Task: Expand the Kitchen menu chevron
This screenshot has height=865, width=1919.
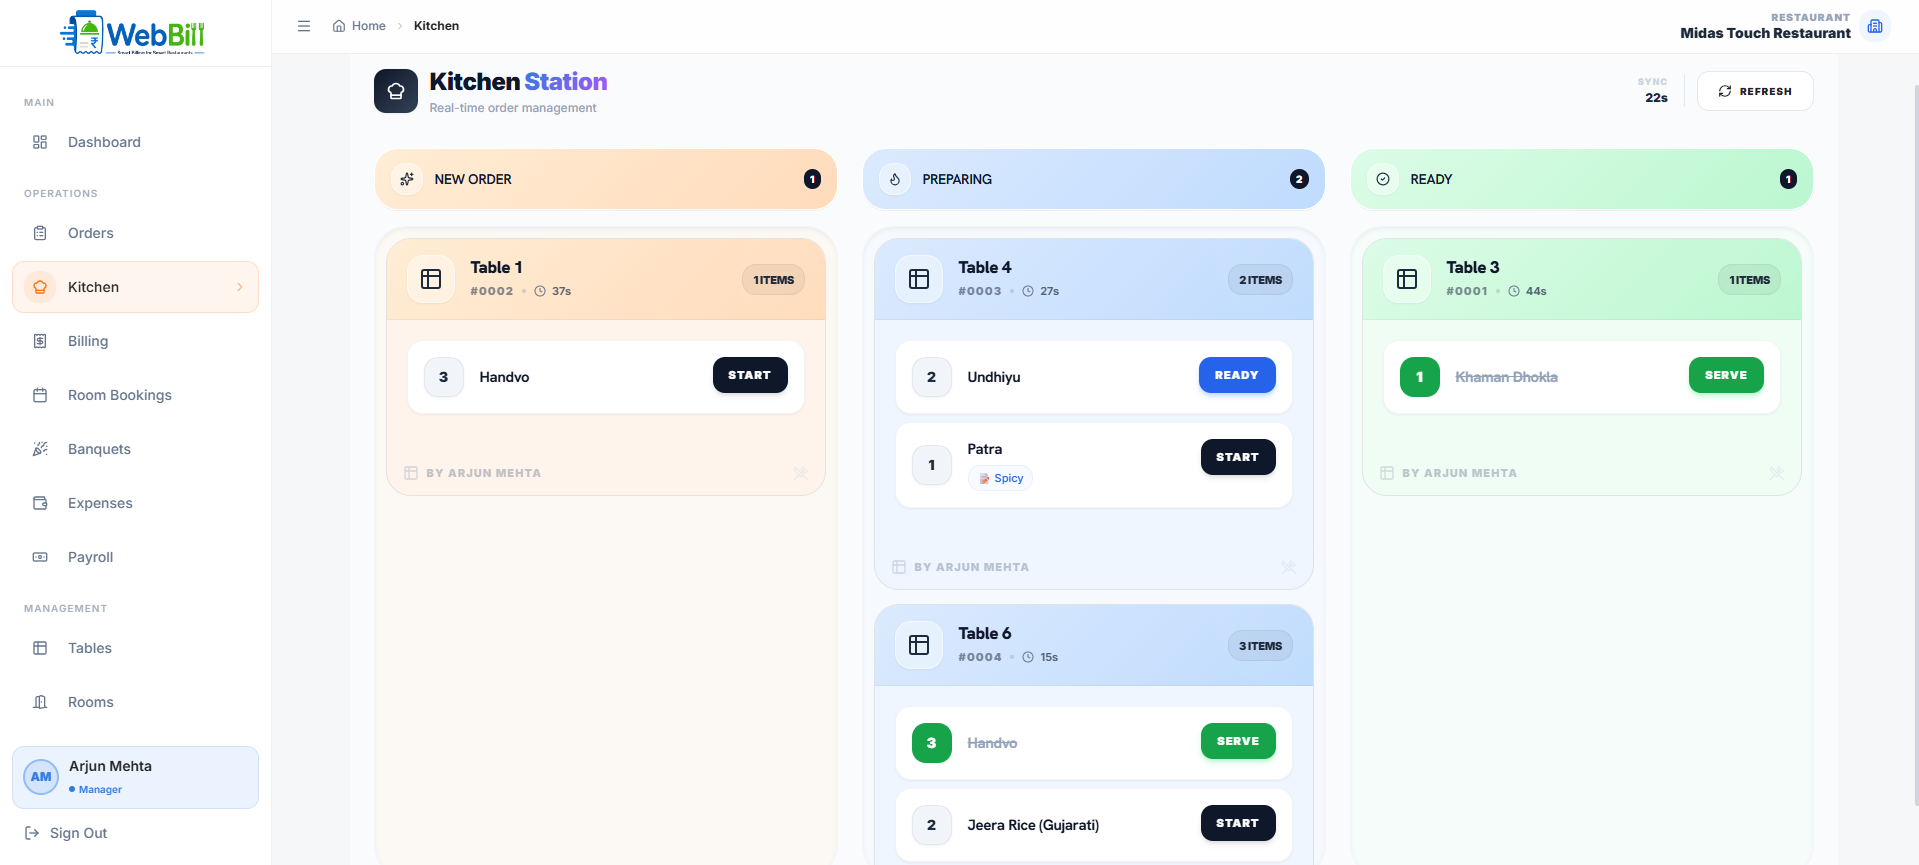Action: click(x=240, y=287)
